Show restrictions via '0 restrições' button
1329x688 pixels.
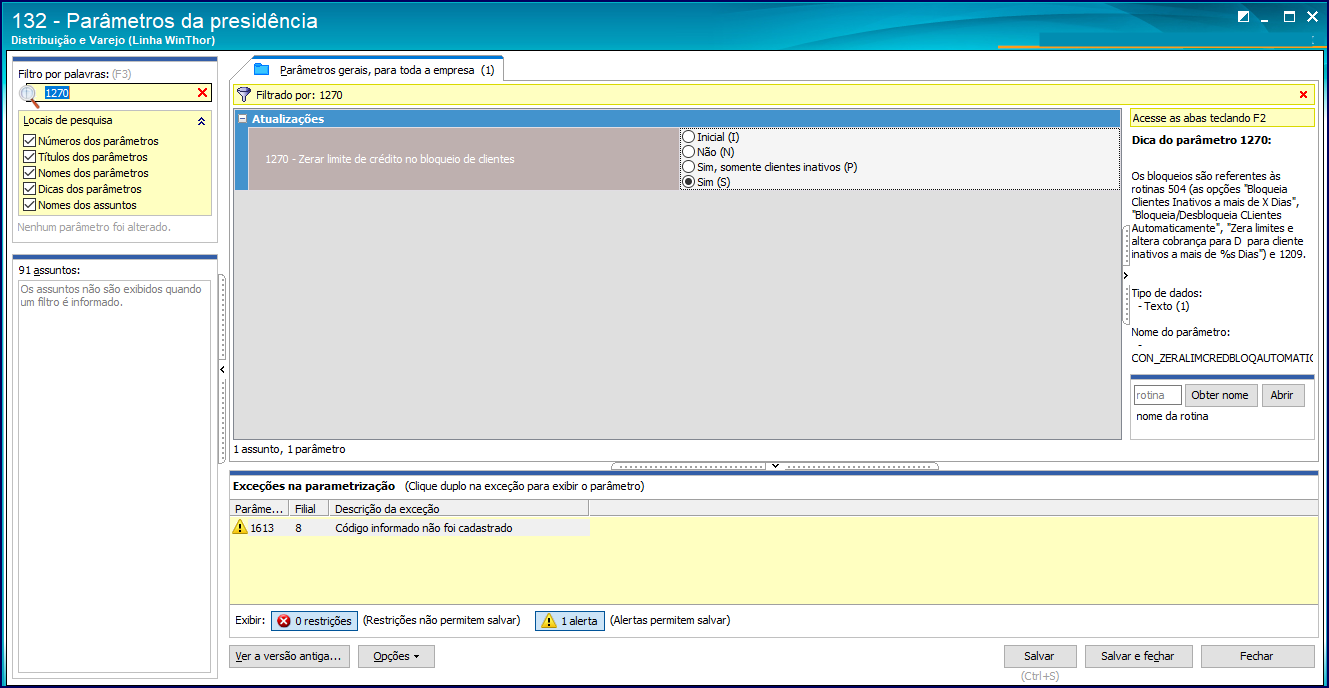[x=313, y=621]
